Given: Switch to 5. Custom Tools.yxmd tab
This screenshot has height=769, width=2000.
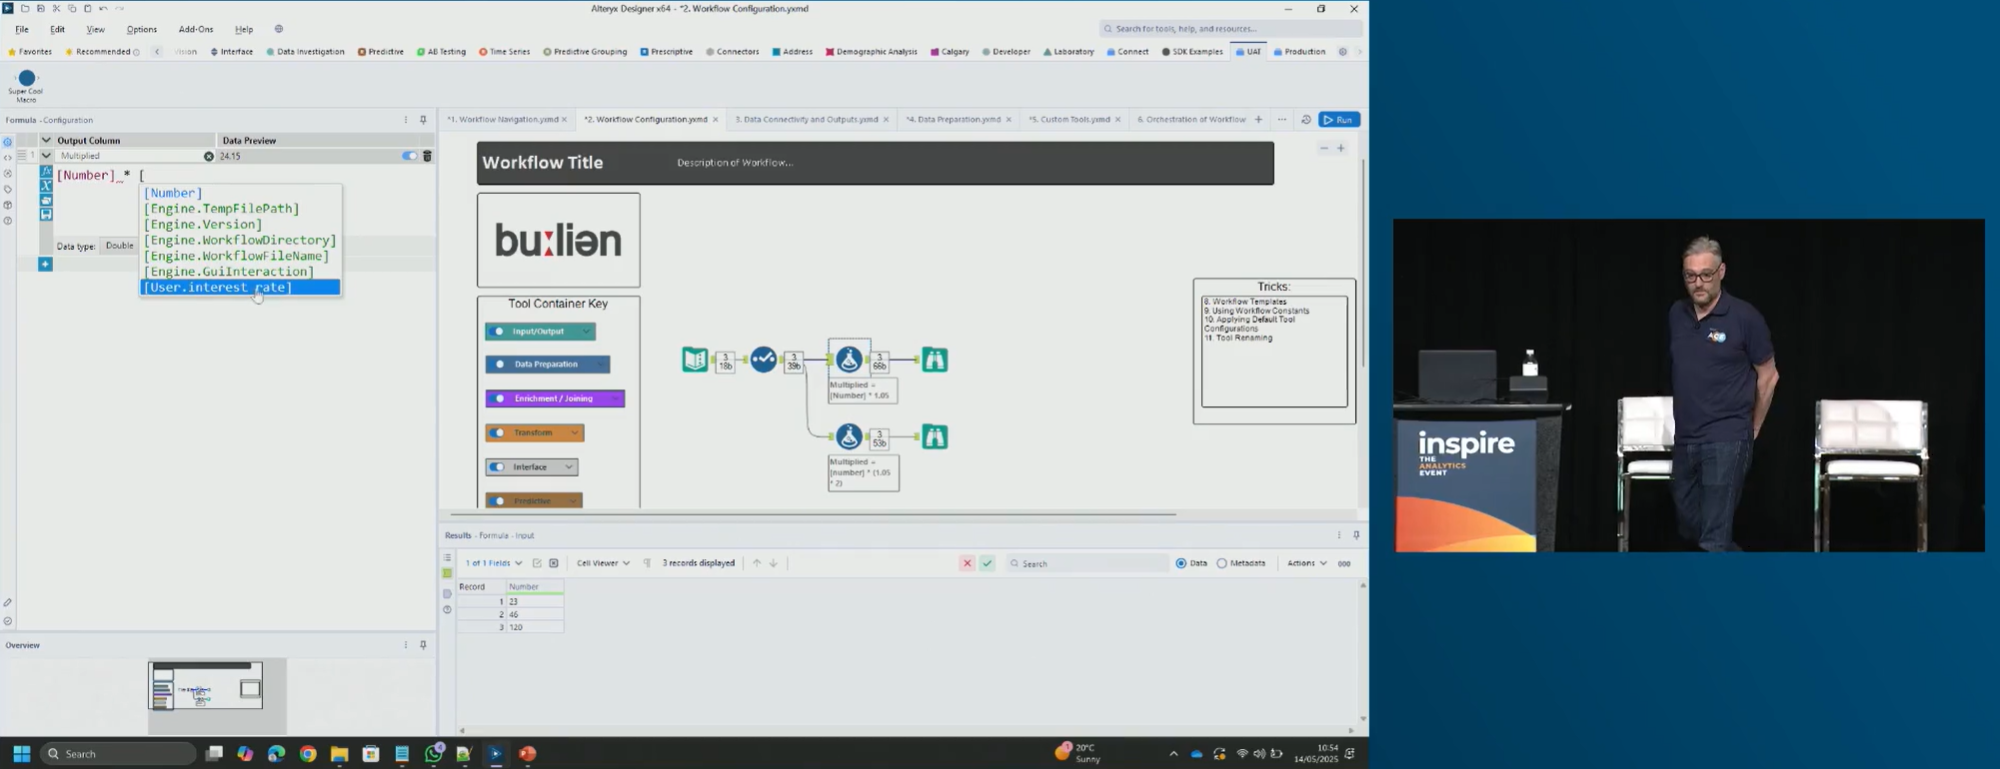Looking at the screenshot, I should click(1069, 120).
